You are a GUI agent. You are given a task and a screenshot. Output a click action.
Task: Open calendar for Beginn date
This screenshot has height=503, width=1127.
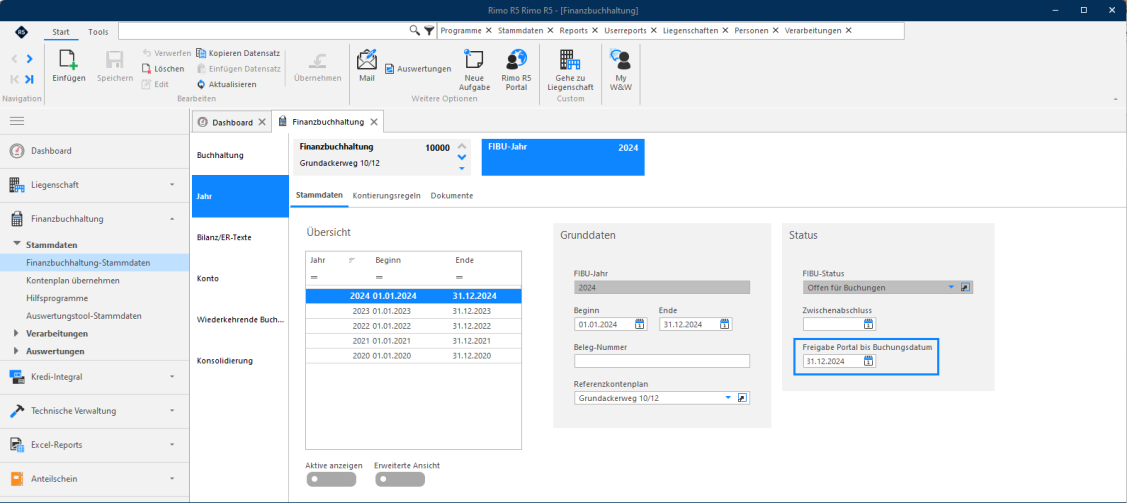(640, 324)
